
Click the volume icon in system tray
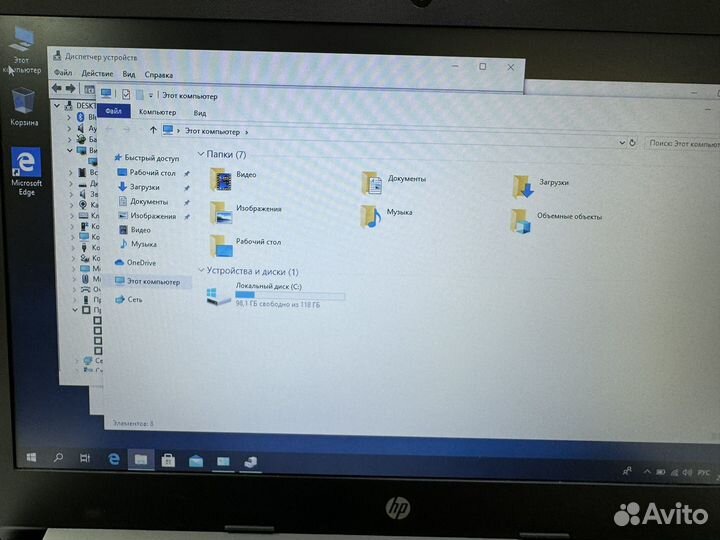pos(687,472)
